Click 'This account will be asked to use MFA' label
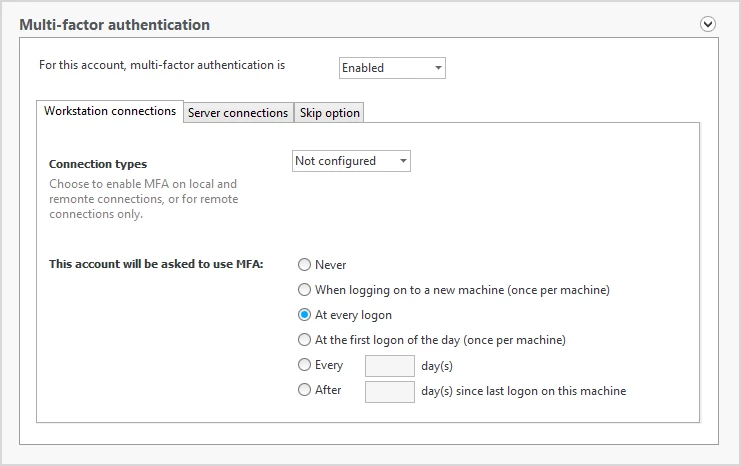Screen dimensions: 741x466 (149, 265)
